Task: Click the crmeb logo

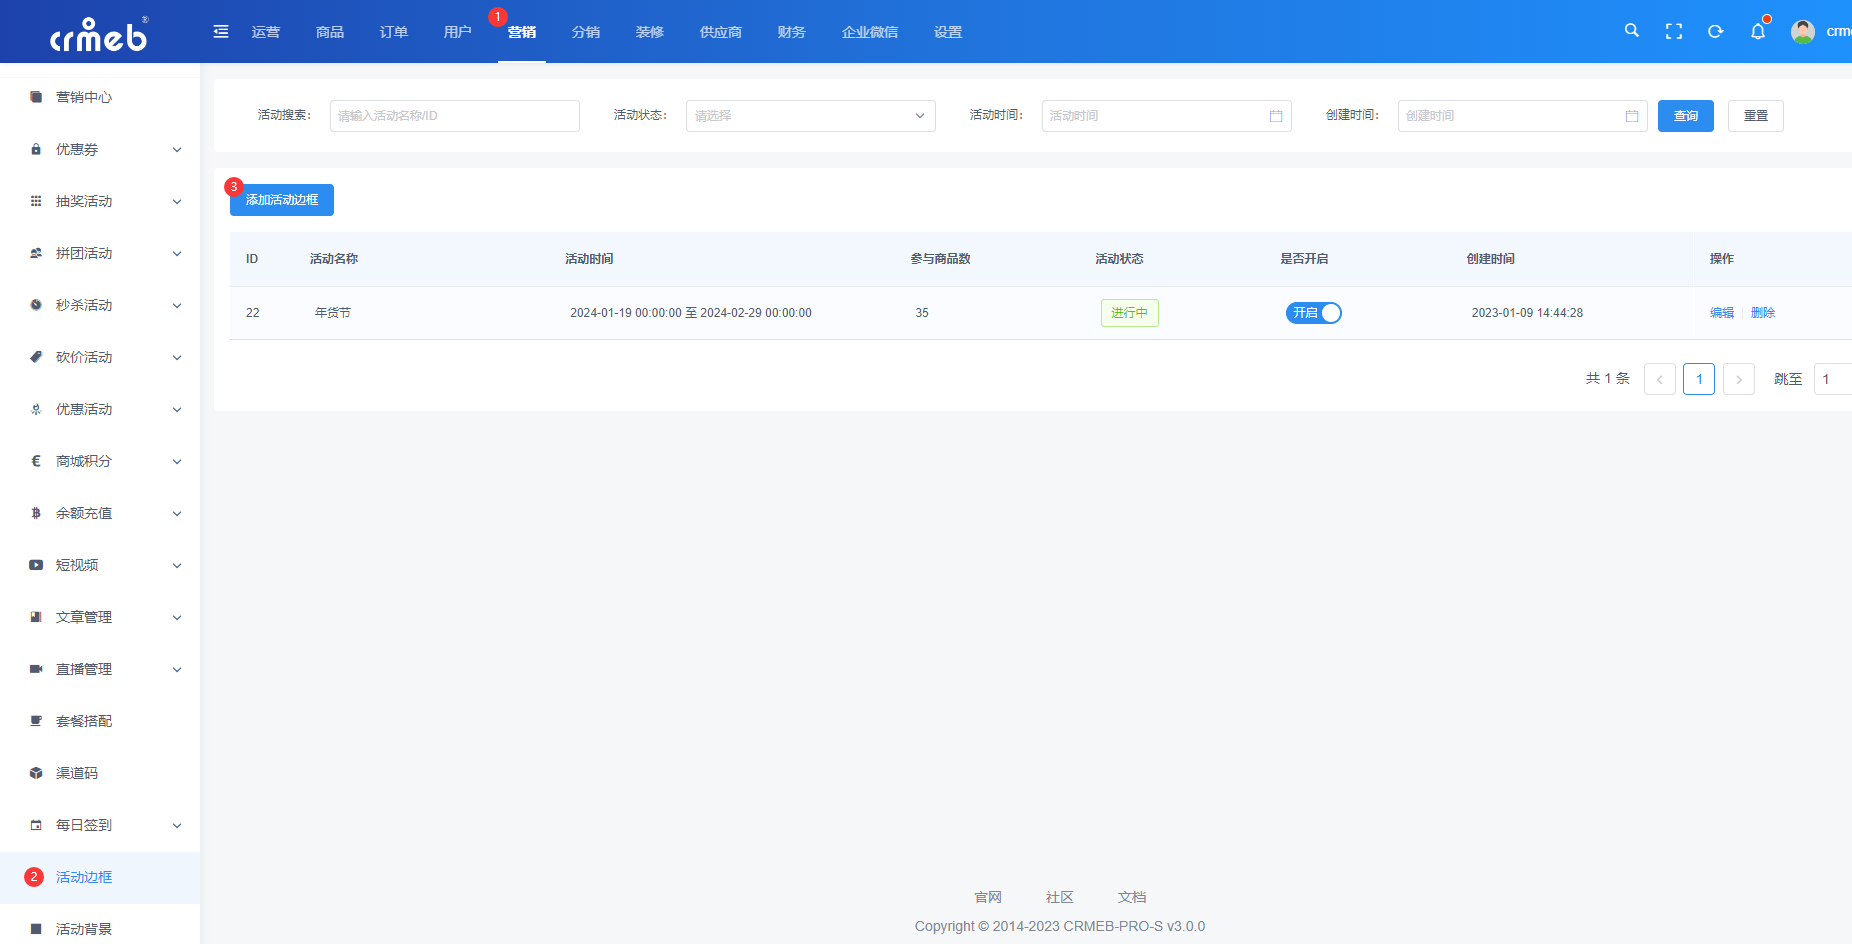Action: point(99,34)
